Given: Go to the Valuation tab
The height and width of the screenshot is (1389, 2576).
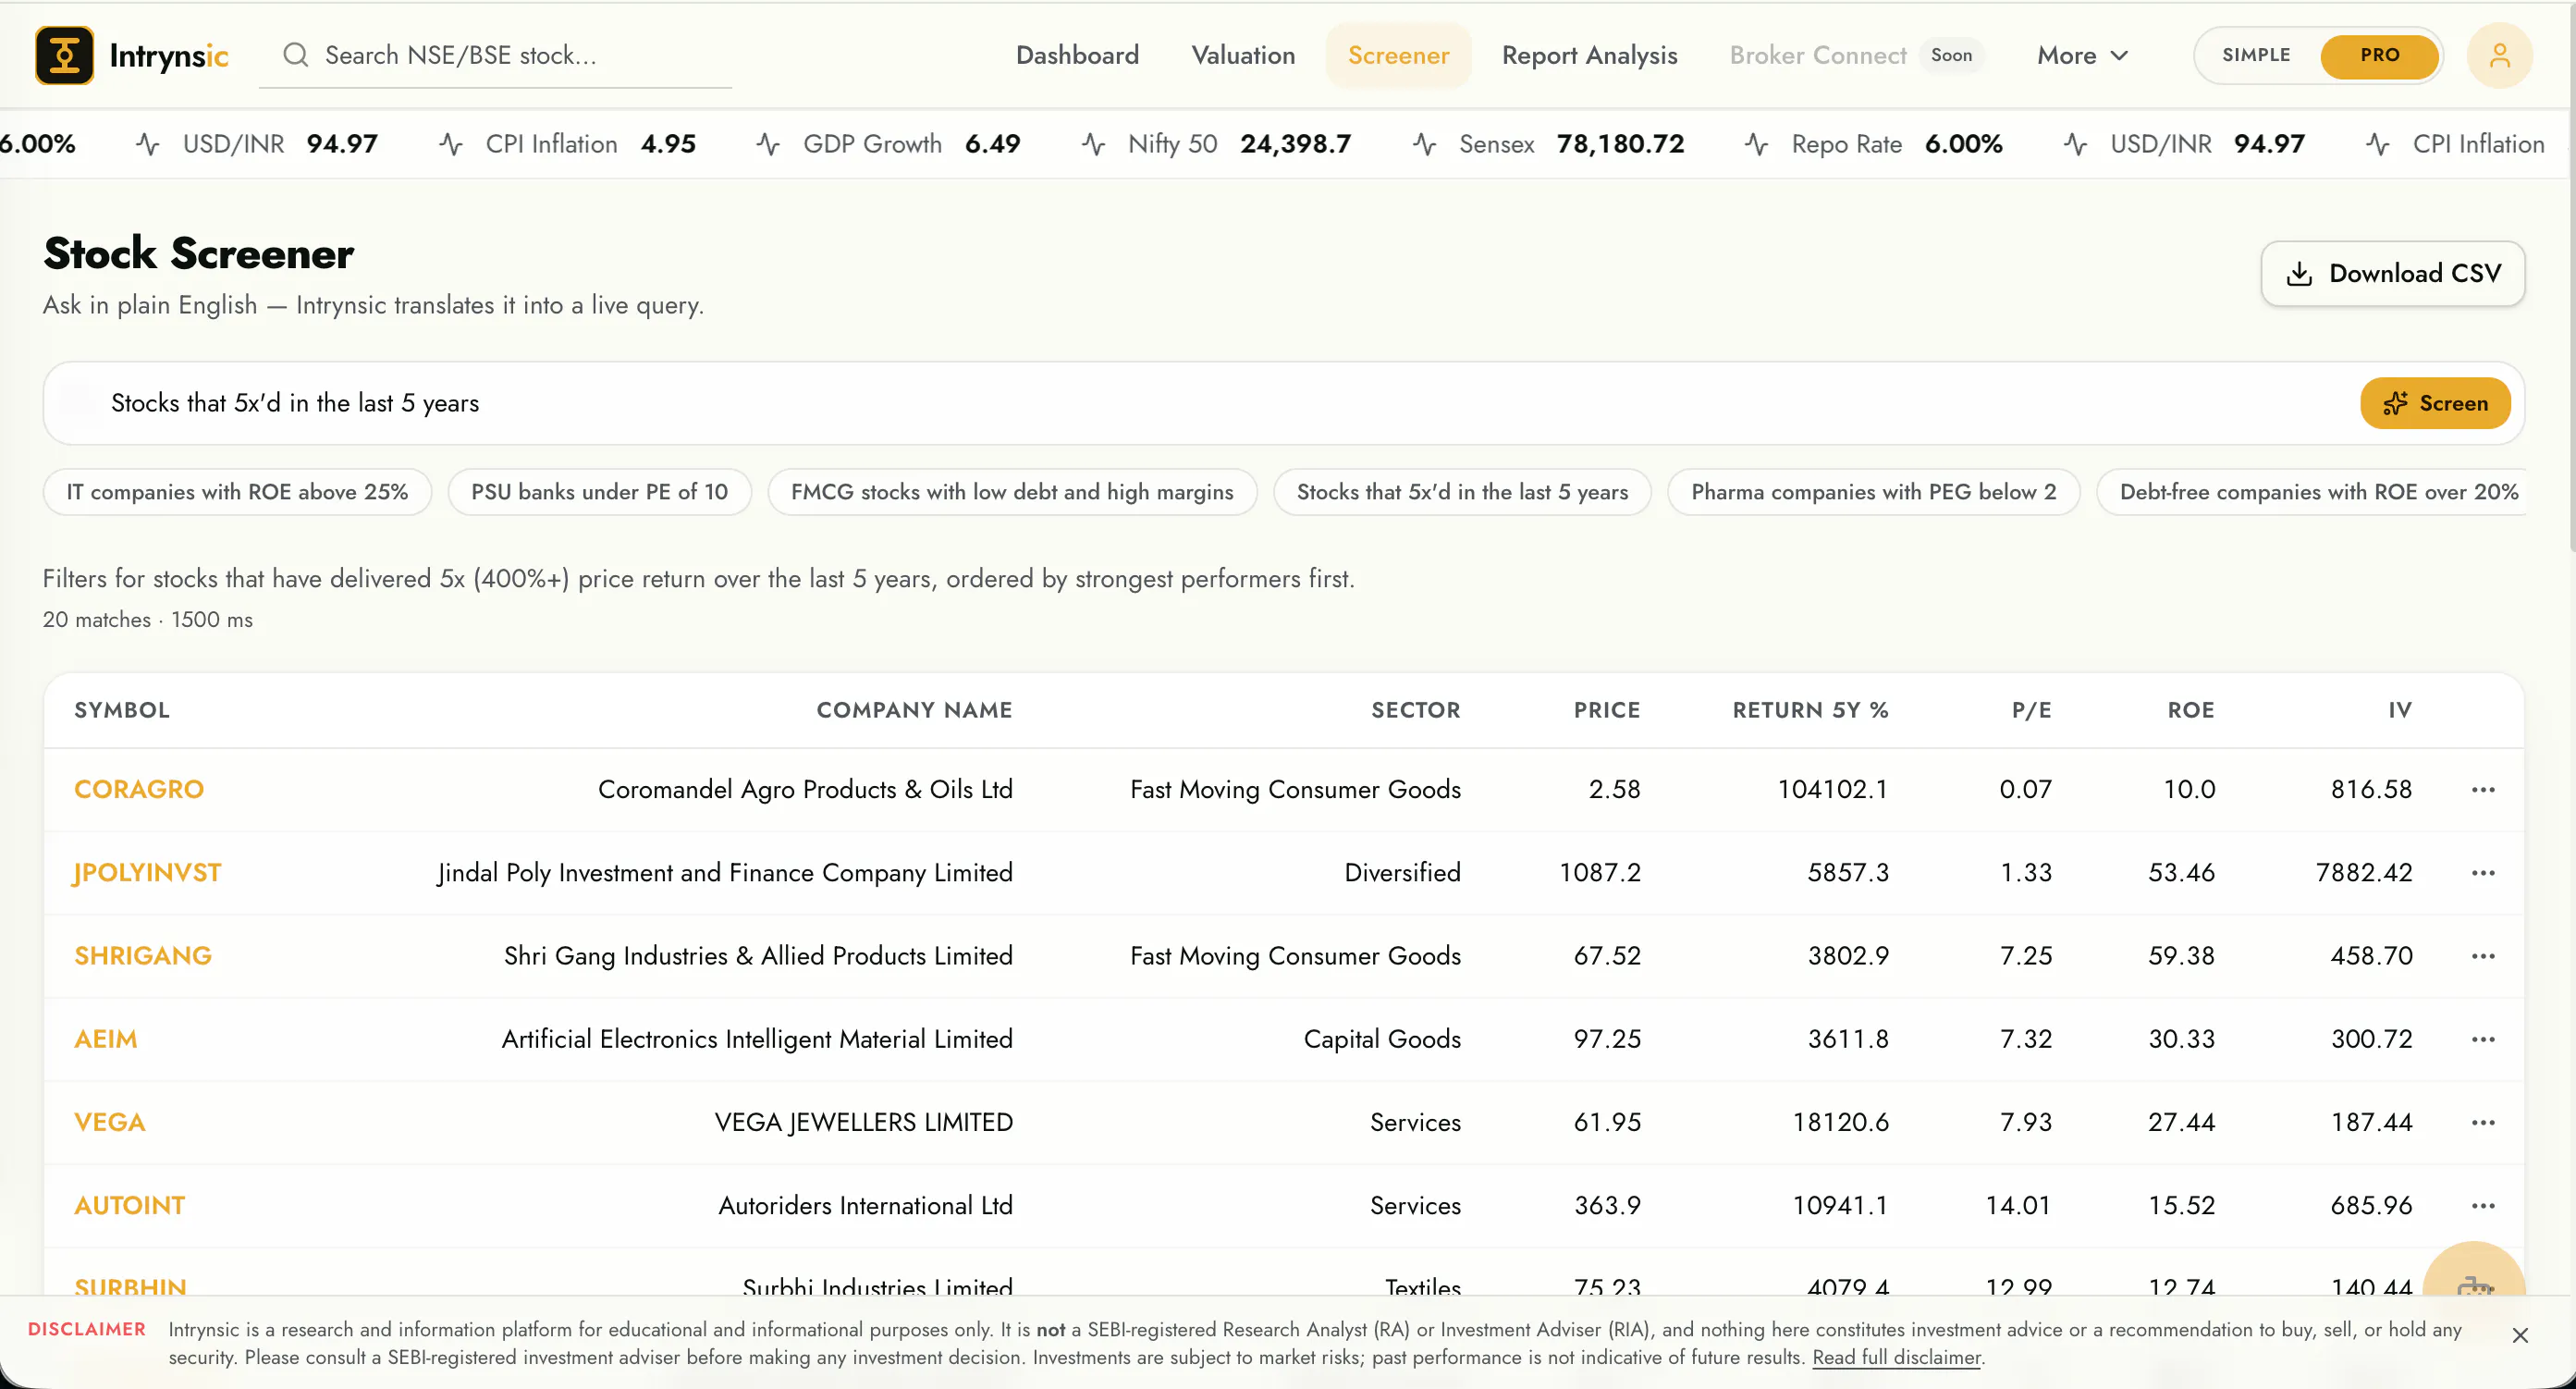Looking at the screenshot, I should (1243, 55).
